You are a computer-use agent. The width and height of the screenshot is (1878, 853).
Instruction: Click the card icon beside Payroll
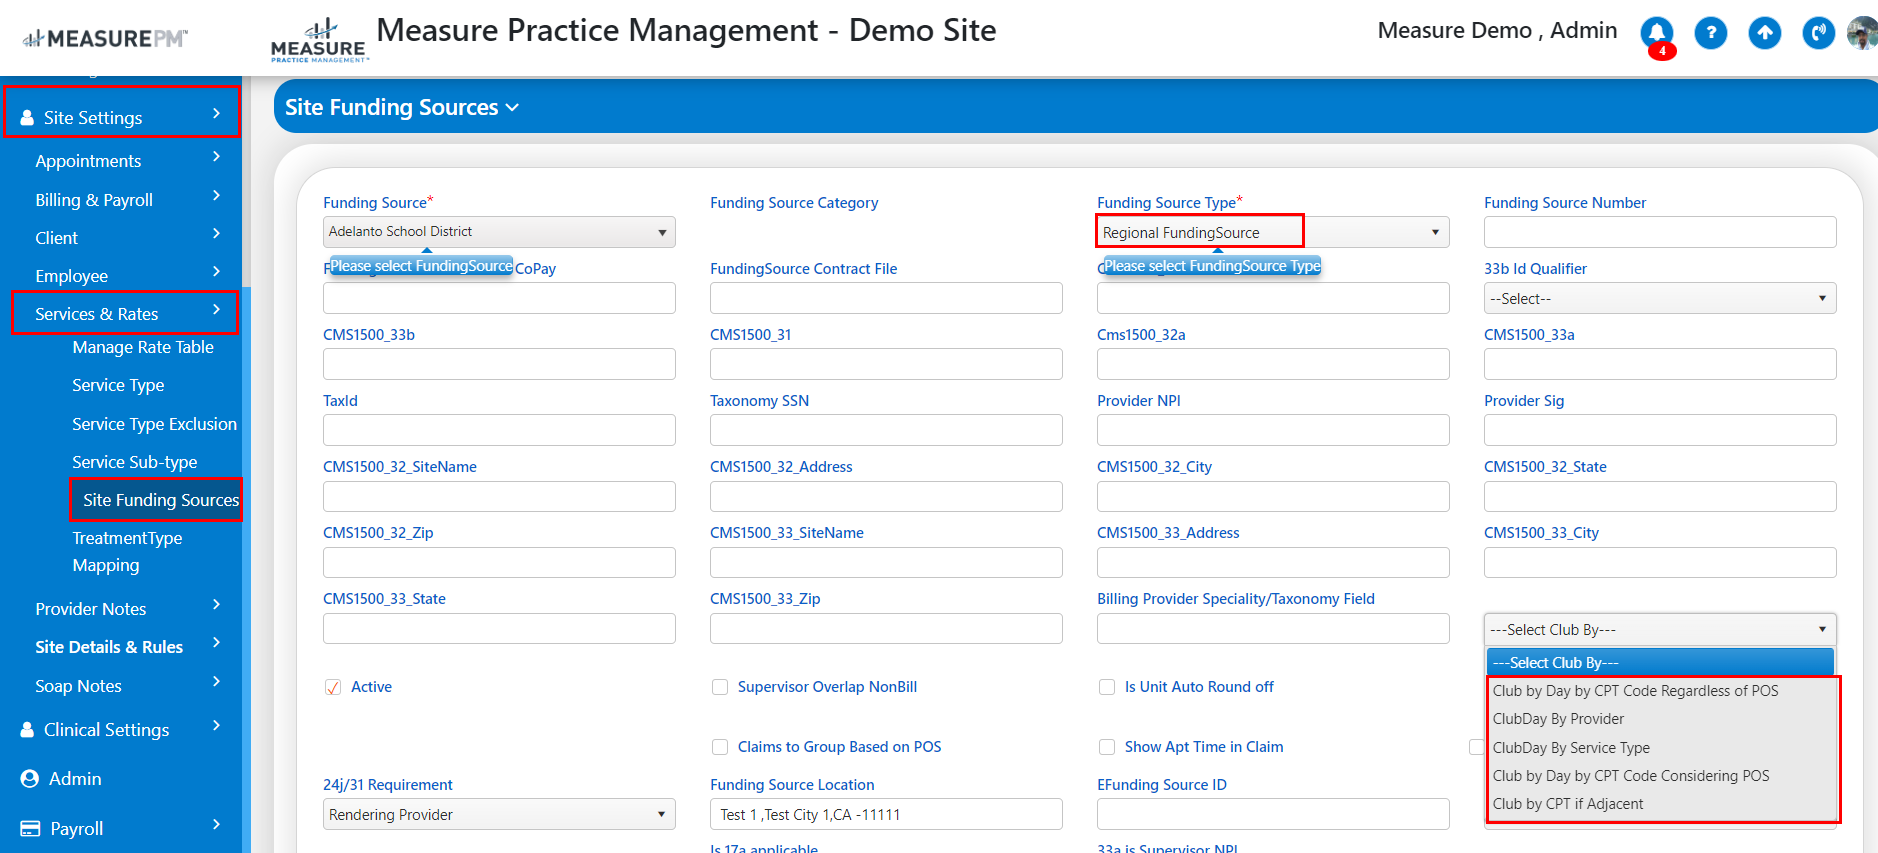(x=30, y=829)
